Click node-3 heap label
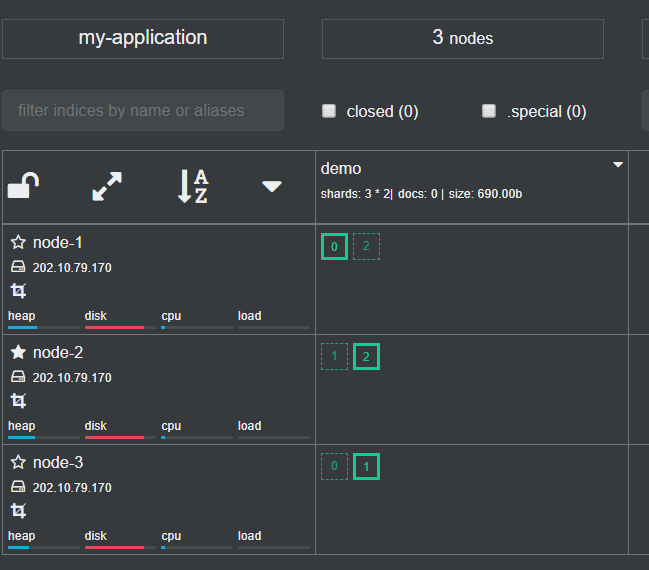Screen dimensions: 649x570 pyautogui.click(x=22, y=536)
